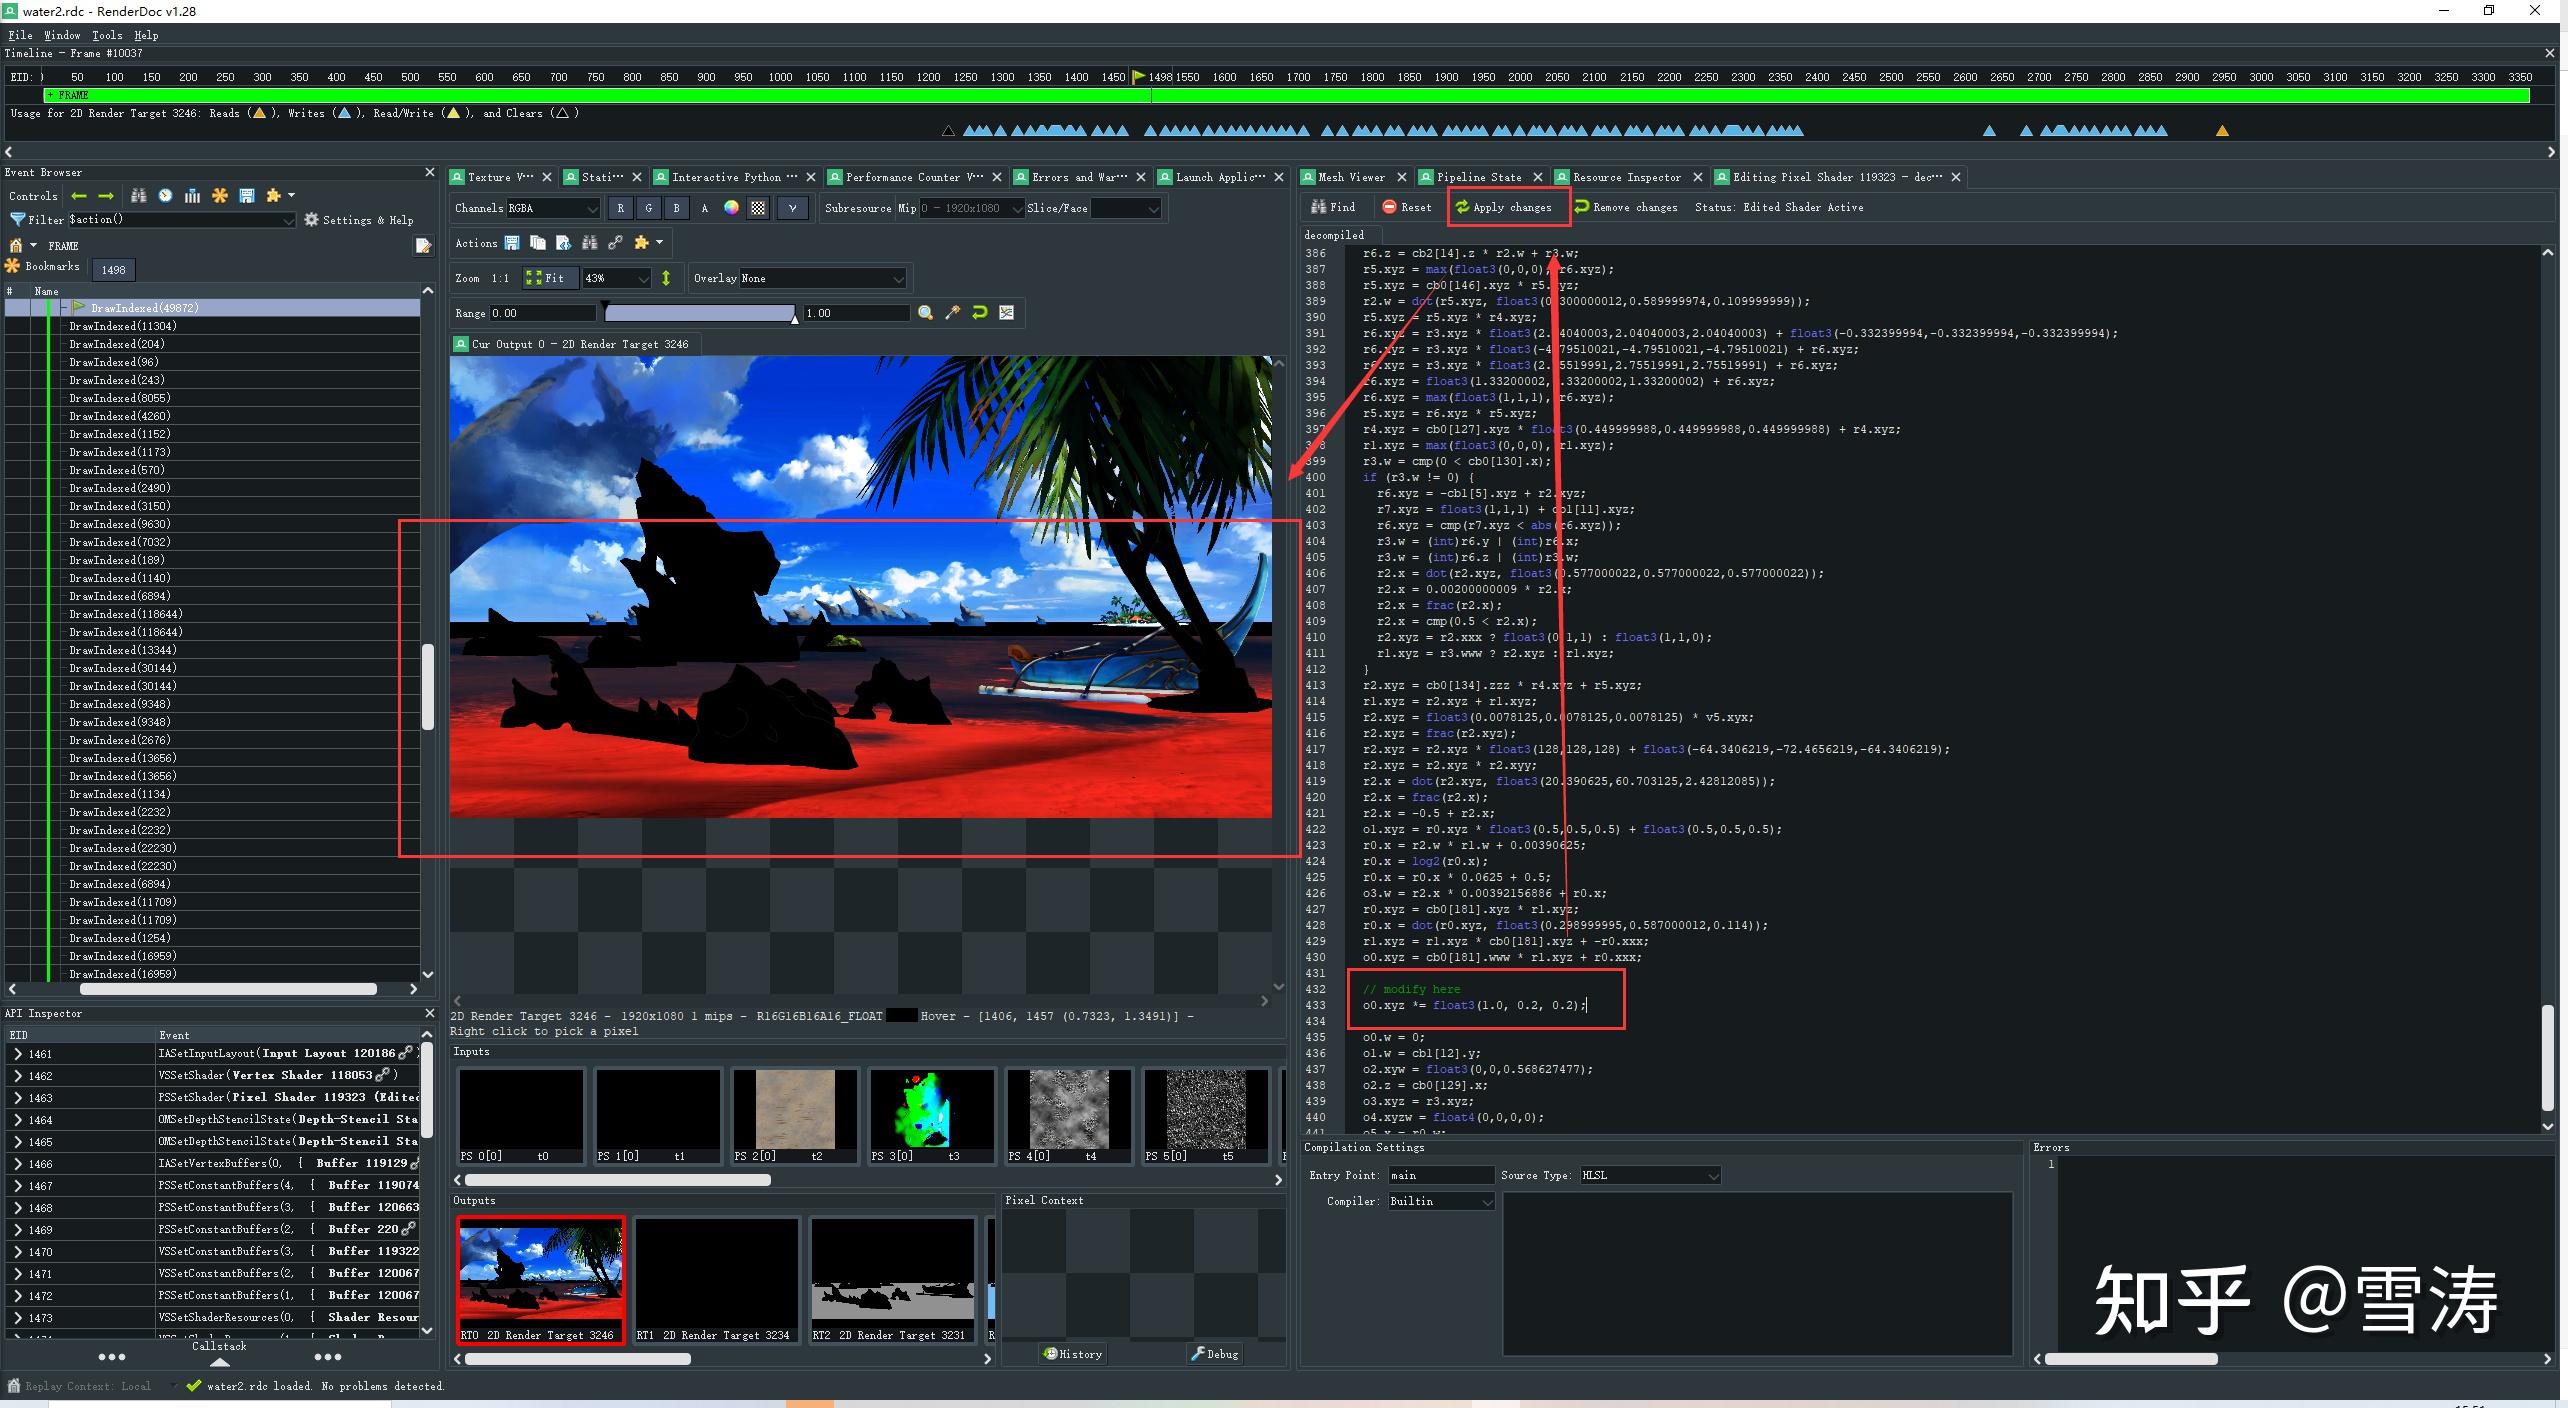
Task: Go to previous event with back arrow
Action: tap(79, 196)
